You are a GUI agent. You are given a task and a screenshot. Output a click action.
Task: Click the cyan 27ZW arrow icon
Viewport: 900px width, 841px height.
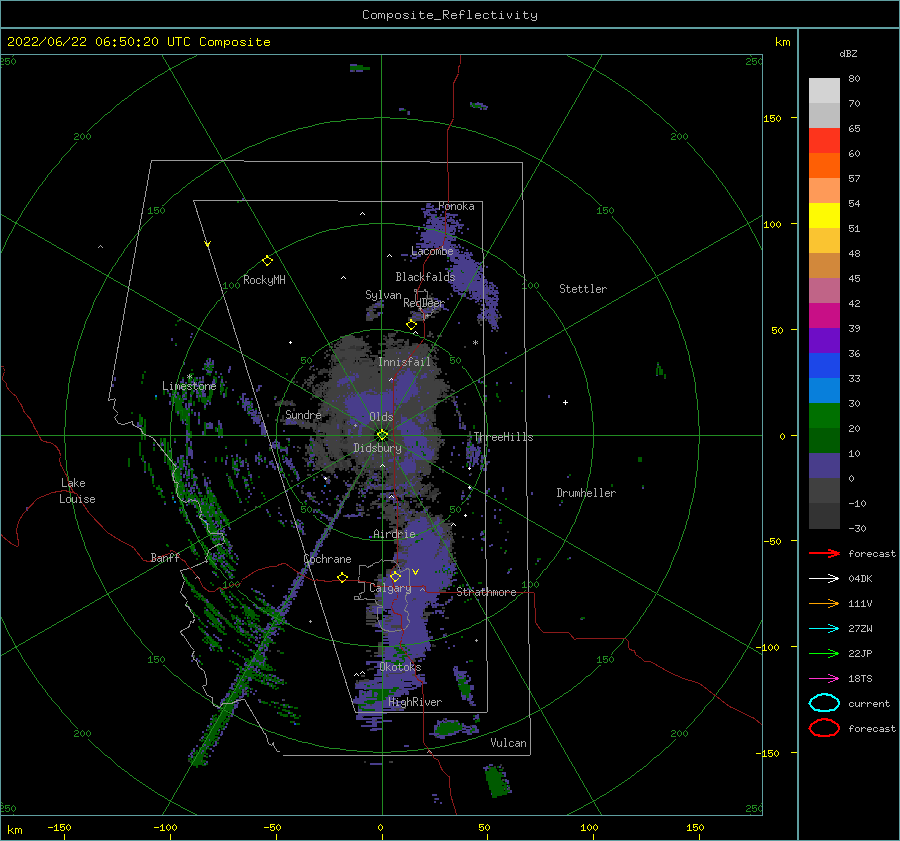824,629
